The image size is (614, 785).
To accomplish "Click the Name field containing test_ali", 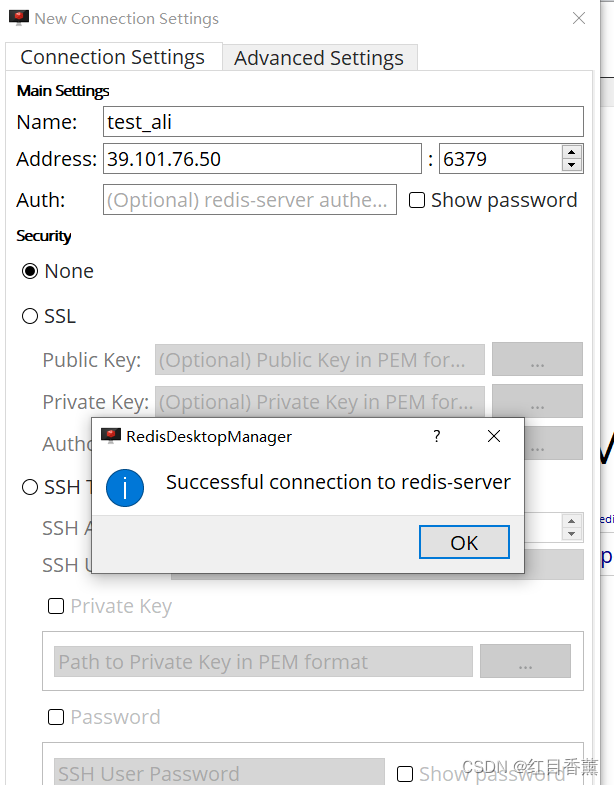I will 343,122.
